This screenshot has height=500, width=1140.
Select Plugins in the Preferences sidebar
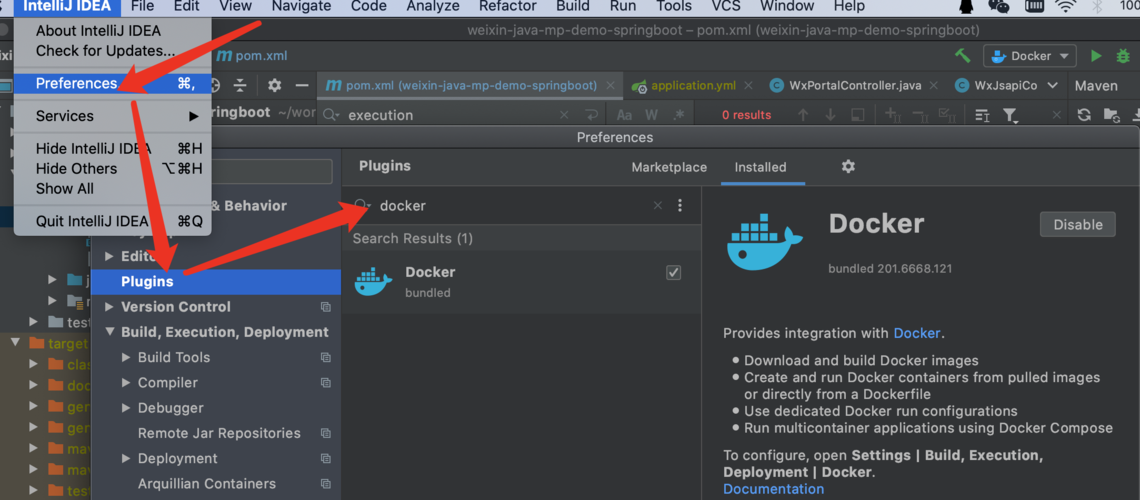(216, 282)
